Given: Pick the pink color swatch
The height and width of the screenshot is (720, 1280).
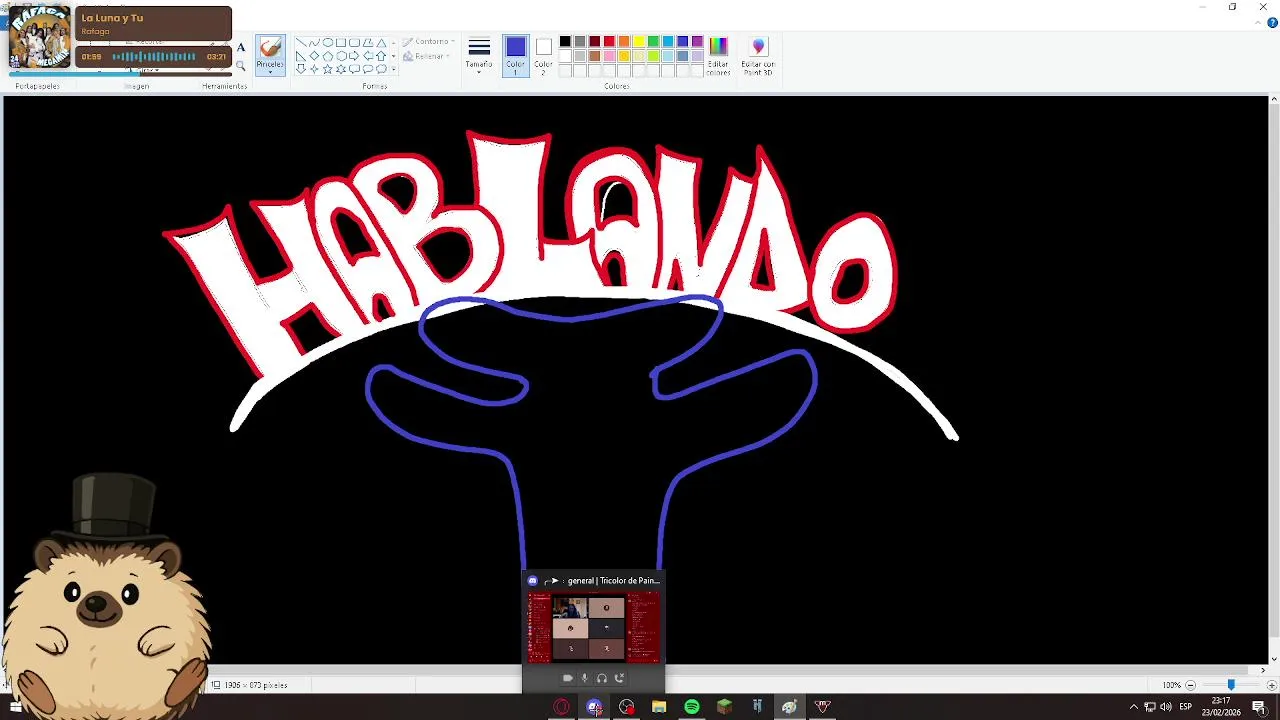Looking at the screenshot, I should 609,56.
